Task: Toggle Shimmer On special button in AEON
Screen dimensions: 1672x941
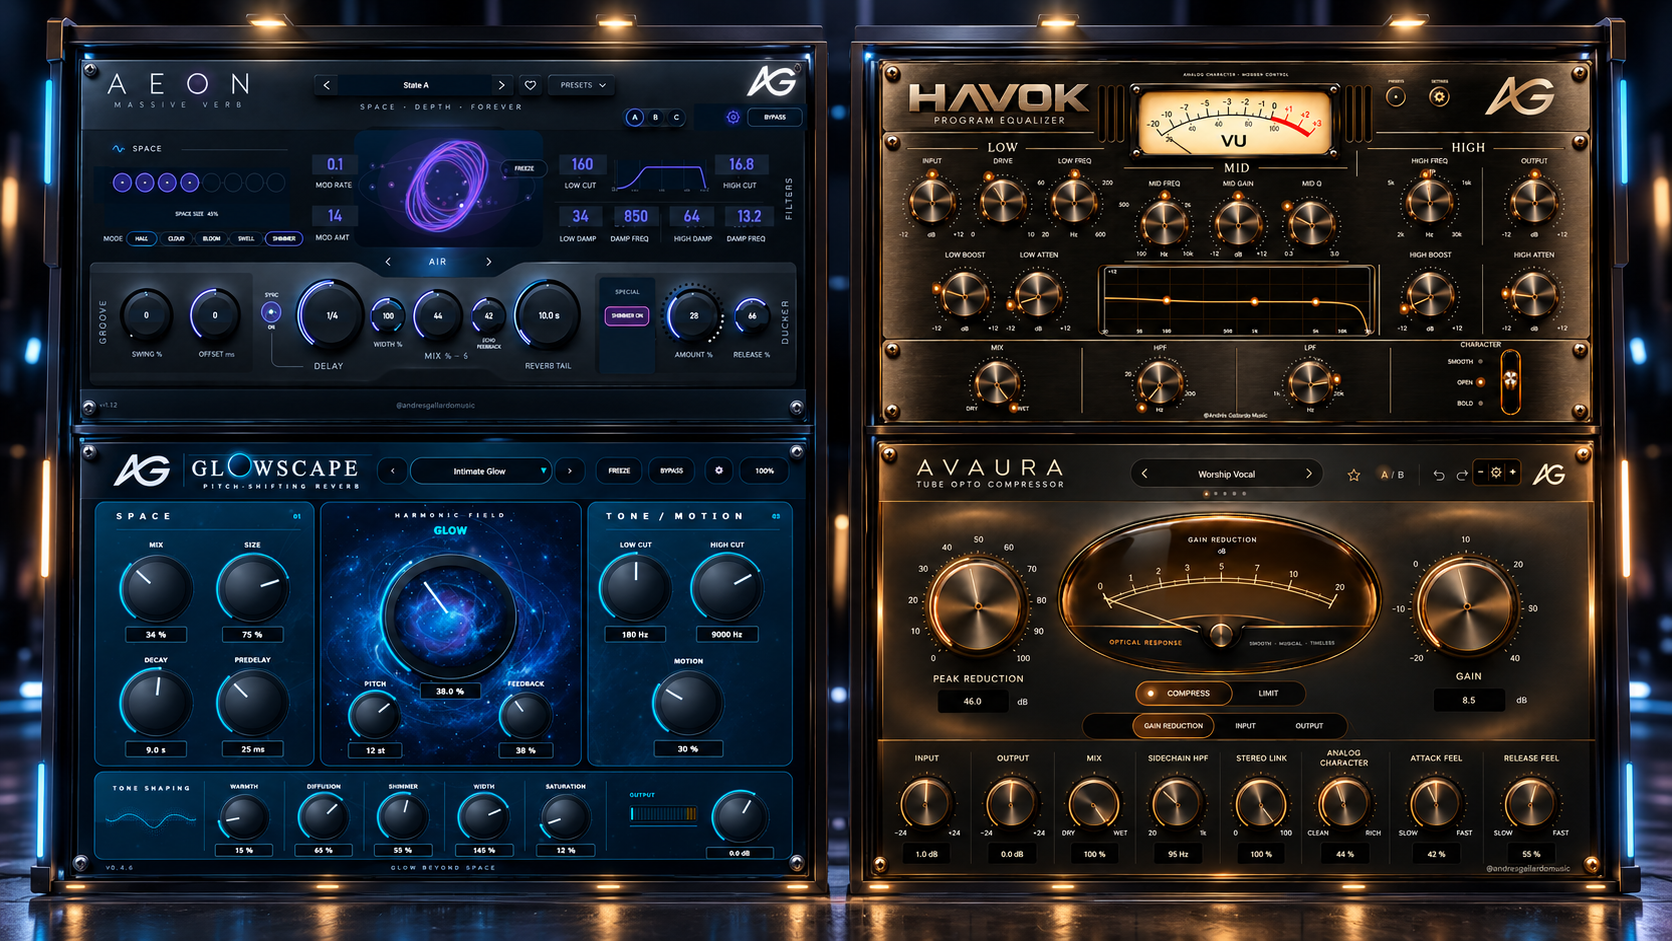Action: coord(627,316)
